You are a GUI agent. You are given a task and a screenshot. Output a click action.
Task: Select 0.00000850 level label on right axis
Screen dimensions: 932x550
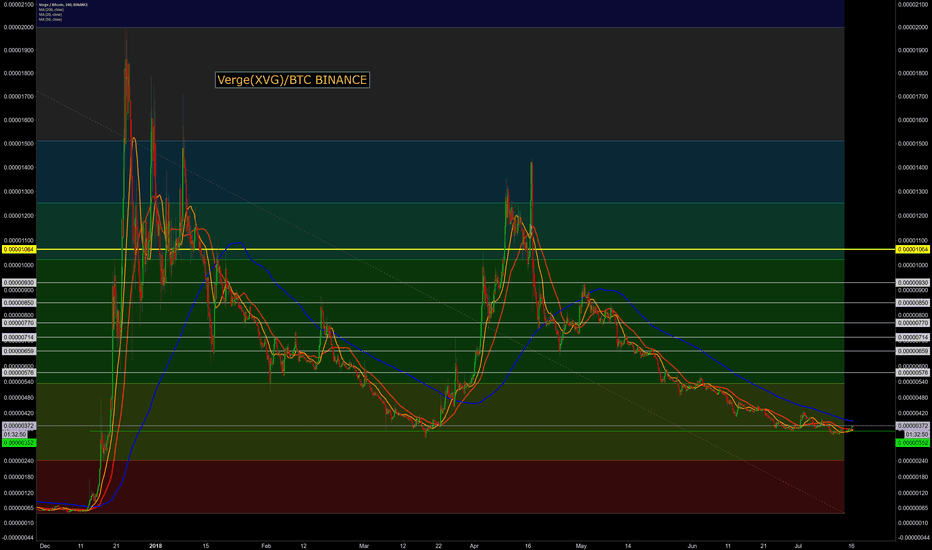pos(912,303)
